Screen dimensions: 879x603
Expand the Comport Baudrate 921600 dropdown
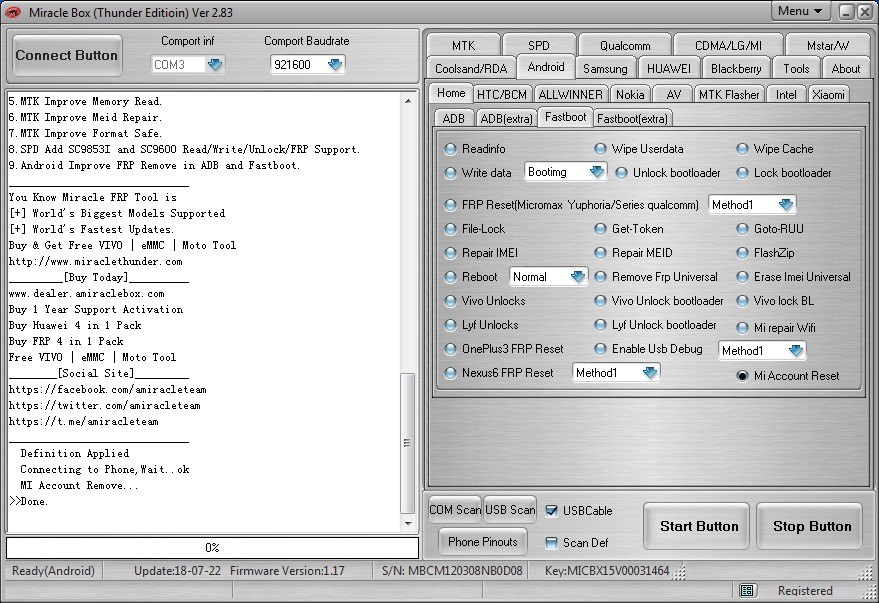tap(335, 64)
